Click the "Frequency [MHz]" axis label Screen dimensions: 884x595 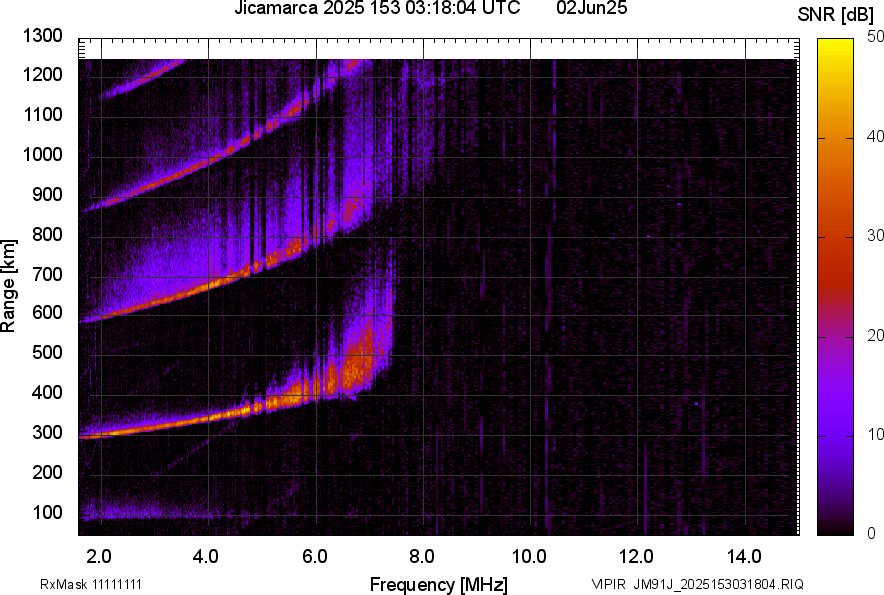click(x=439, y=584)
